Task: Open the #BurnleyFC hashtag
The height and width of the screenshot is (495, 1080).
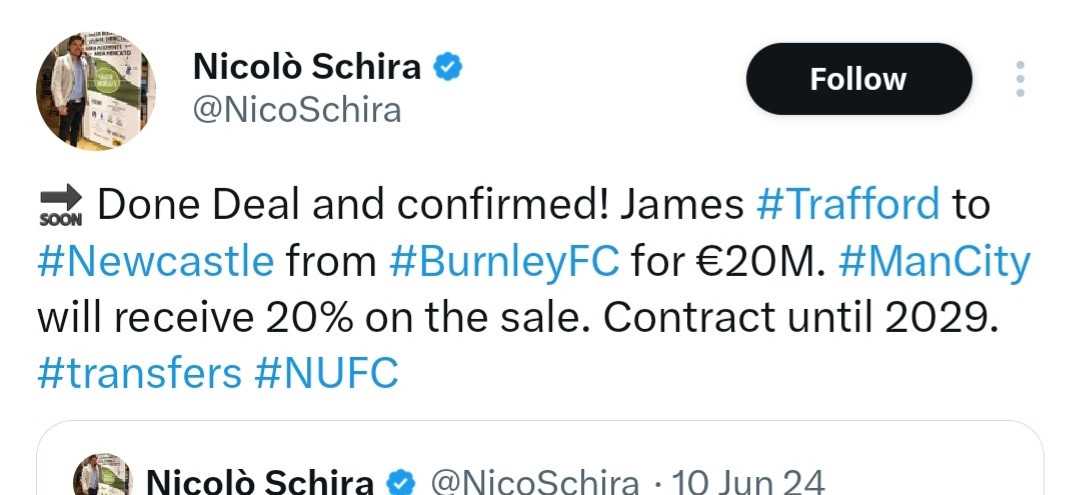Action: coord(504,262)
